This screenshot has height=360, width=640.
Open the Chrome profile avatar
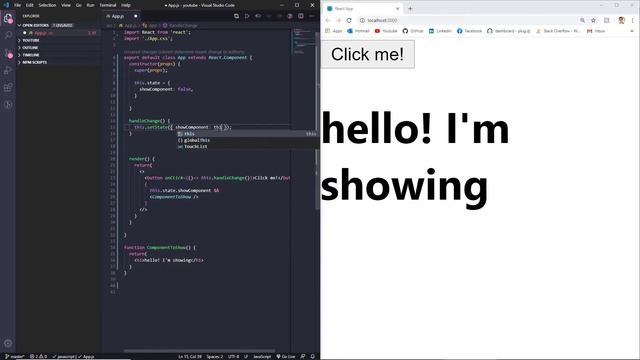621,20
